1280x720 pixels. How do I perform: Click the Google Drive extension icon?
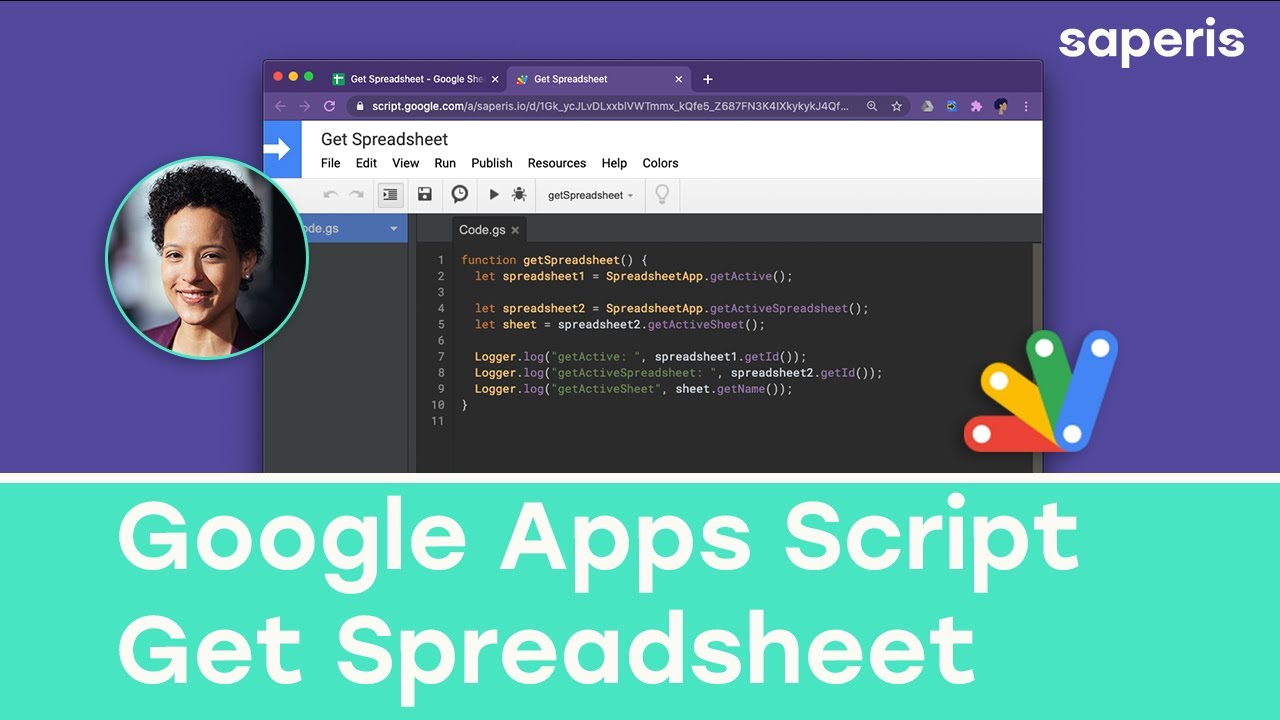click(x=928, y=106)
